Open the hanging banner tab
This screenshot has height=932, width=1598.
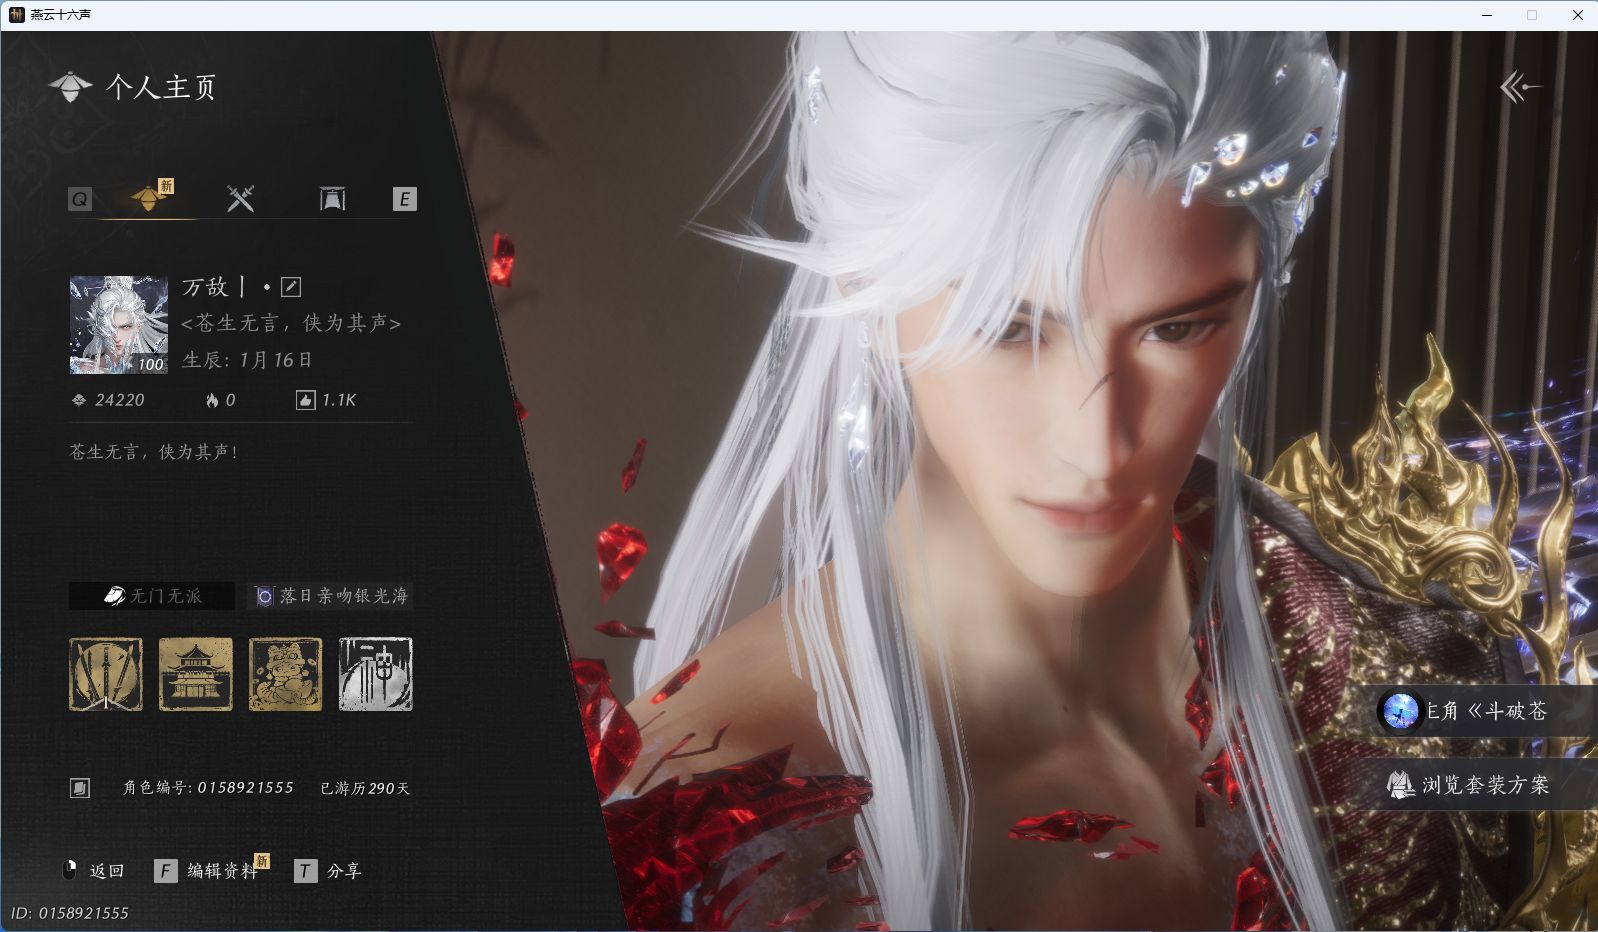point(332,199)
